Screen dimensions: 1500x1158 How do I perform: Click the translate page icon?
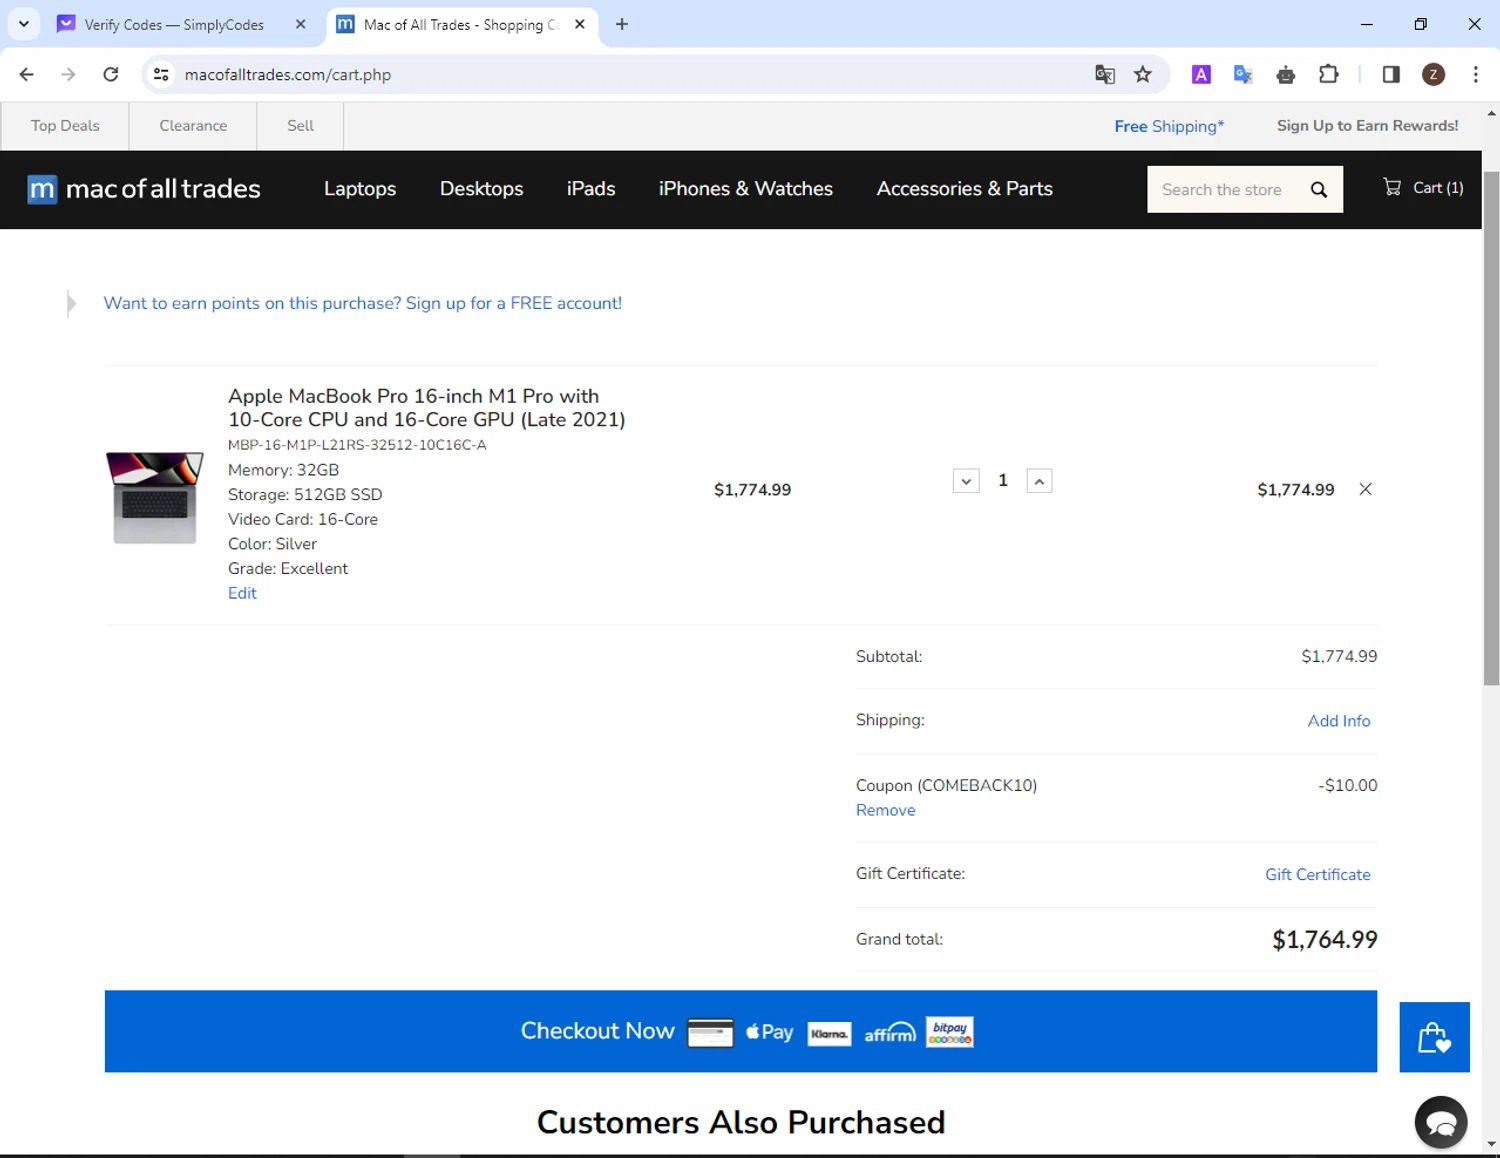1105,74
